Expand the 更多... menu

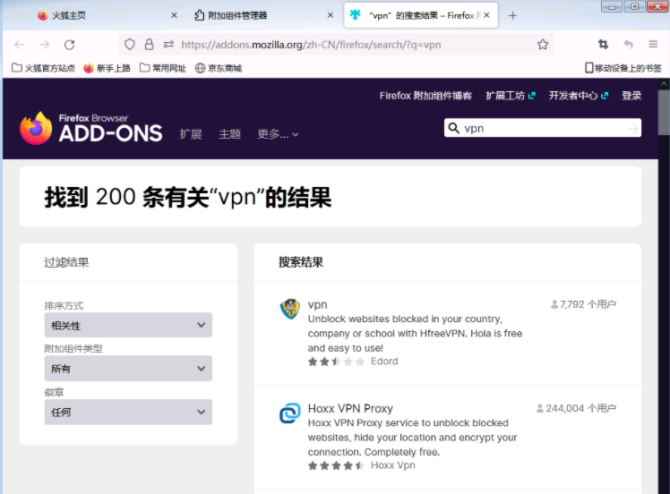(278, 134)
